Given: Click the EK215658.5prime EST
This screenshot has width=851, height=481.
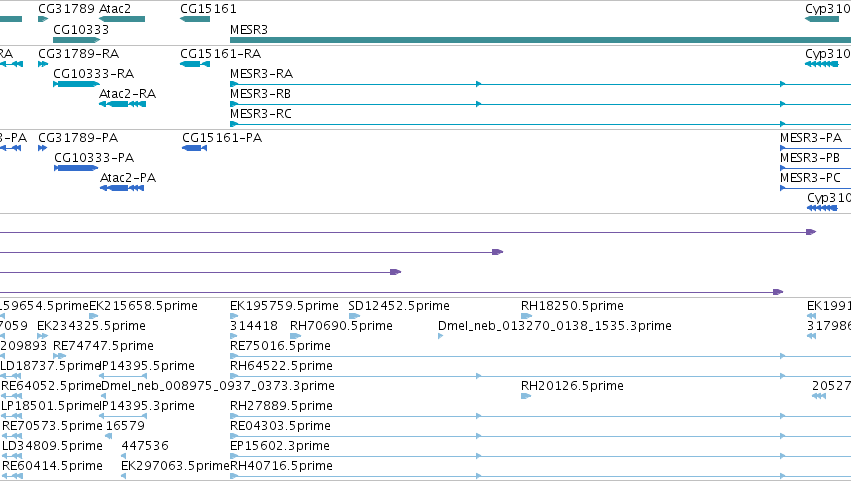Looking at the screenshot, I should point(94,316).
